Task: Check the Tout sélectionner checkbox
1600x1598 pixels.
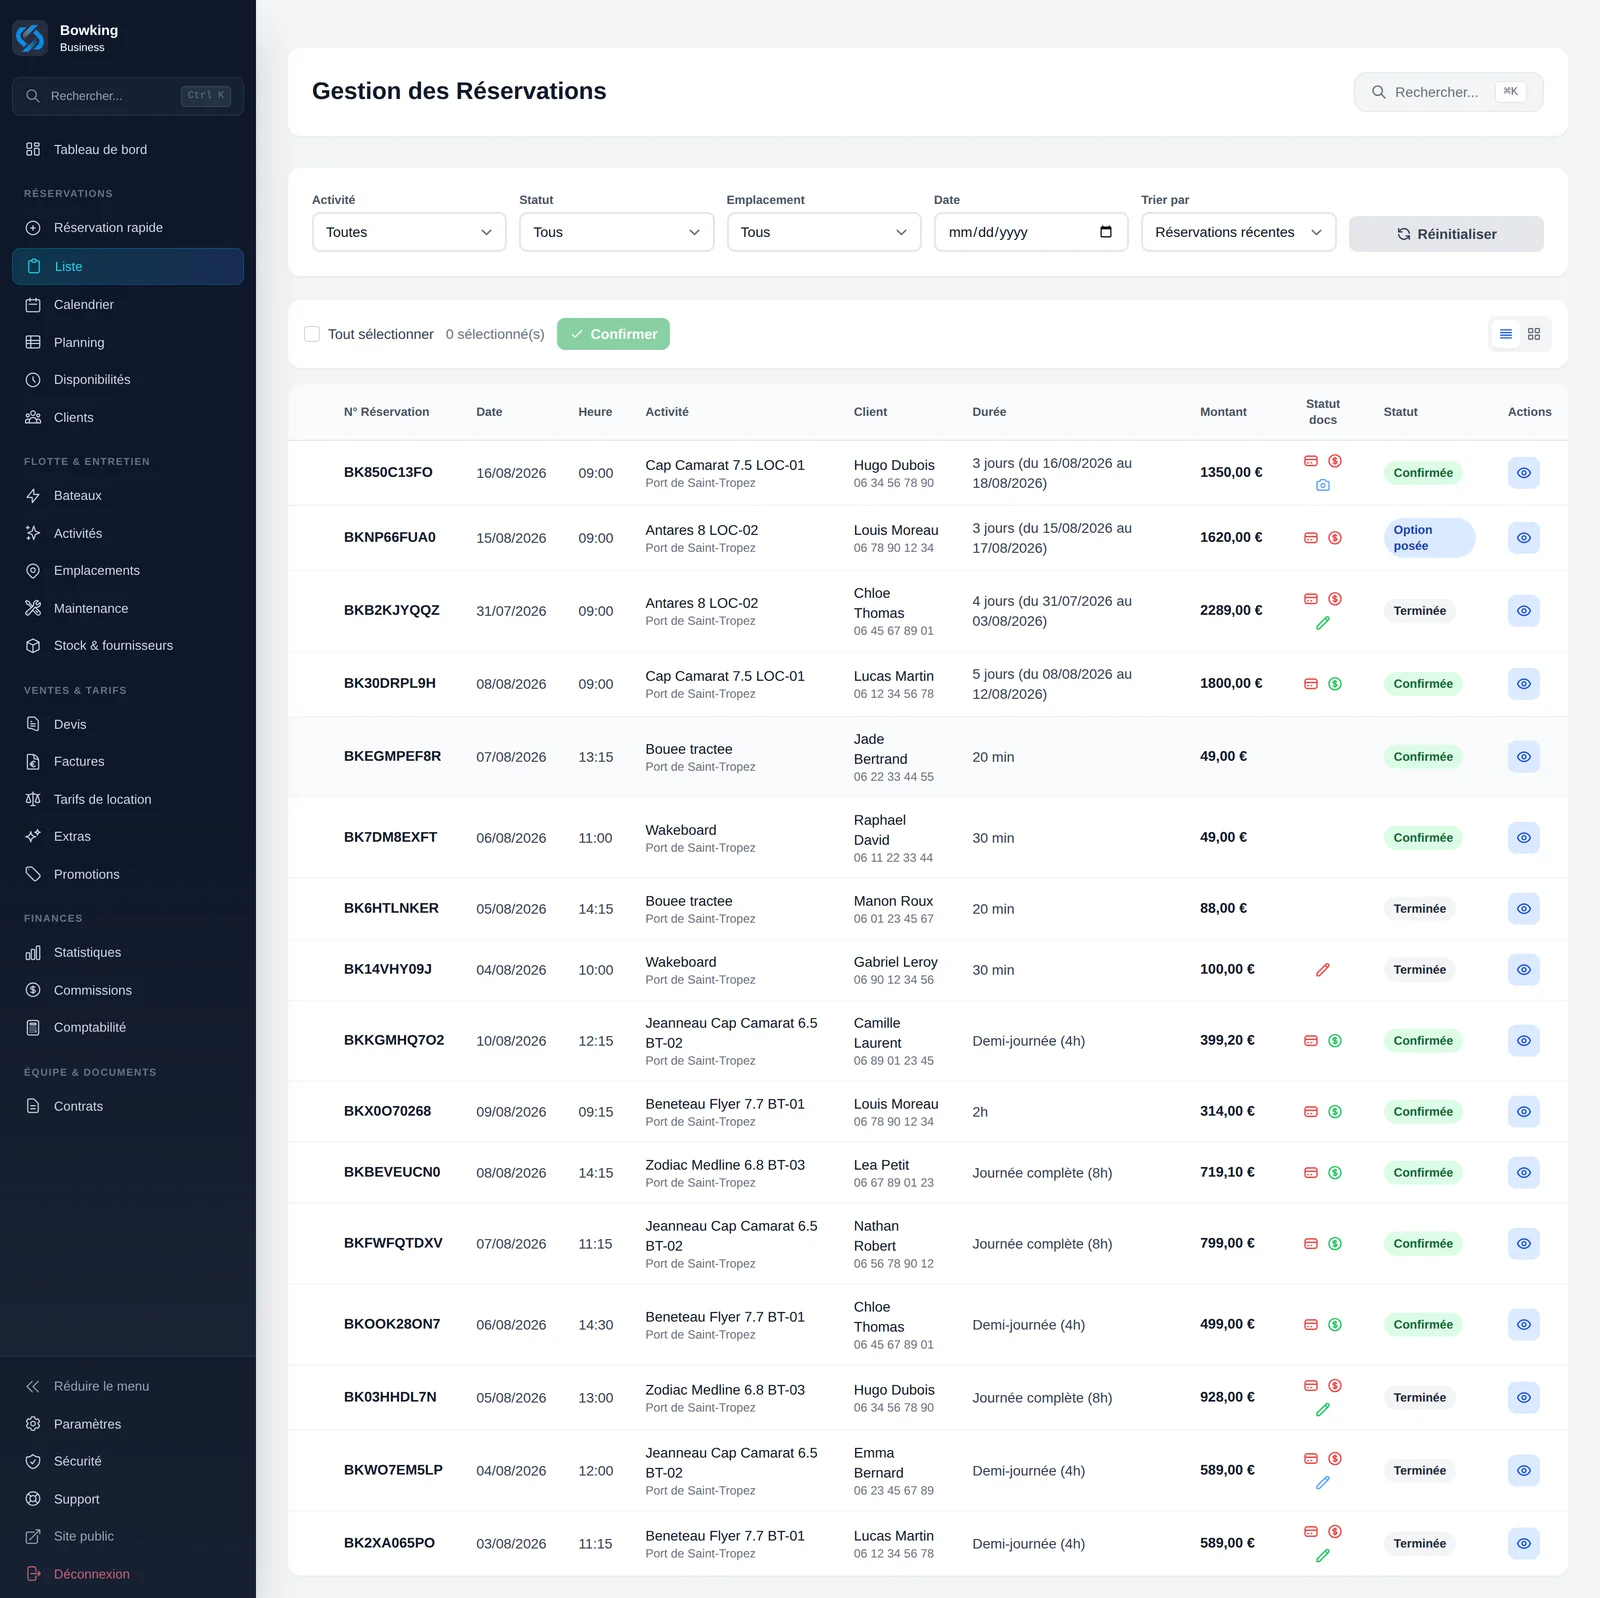Action: (x=312, y=334)
